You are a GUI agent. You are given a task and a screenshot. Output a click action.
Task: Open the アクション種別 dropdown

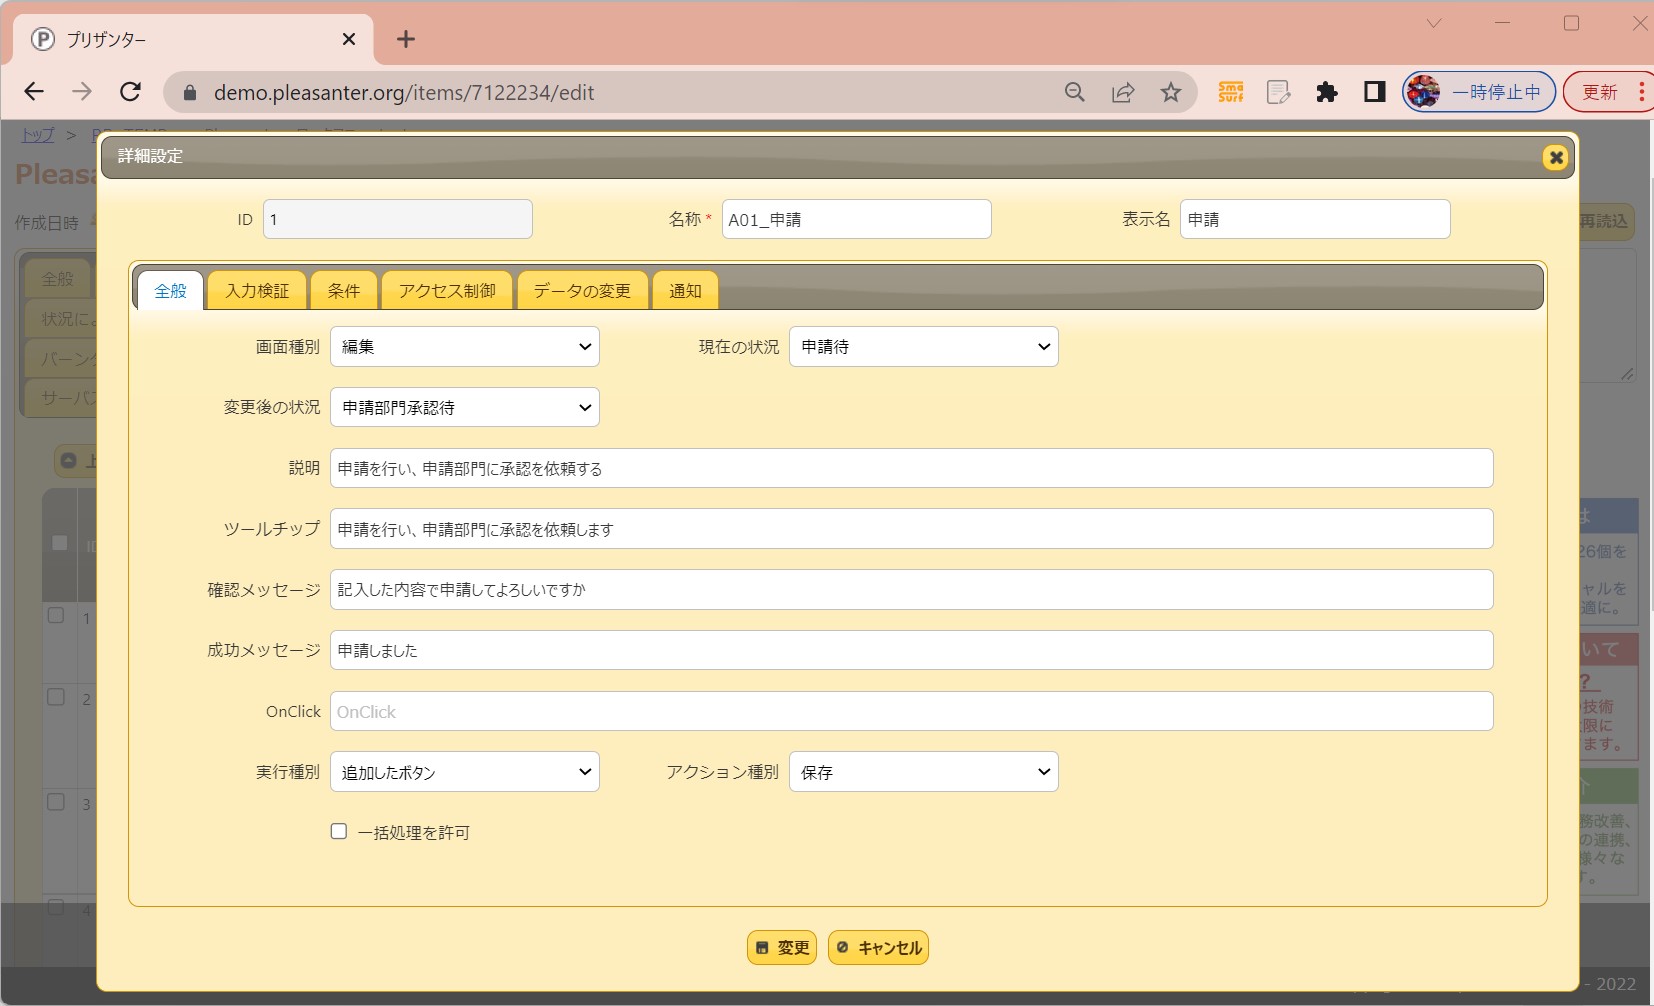[x=924, y=772]
